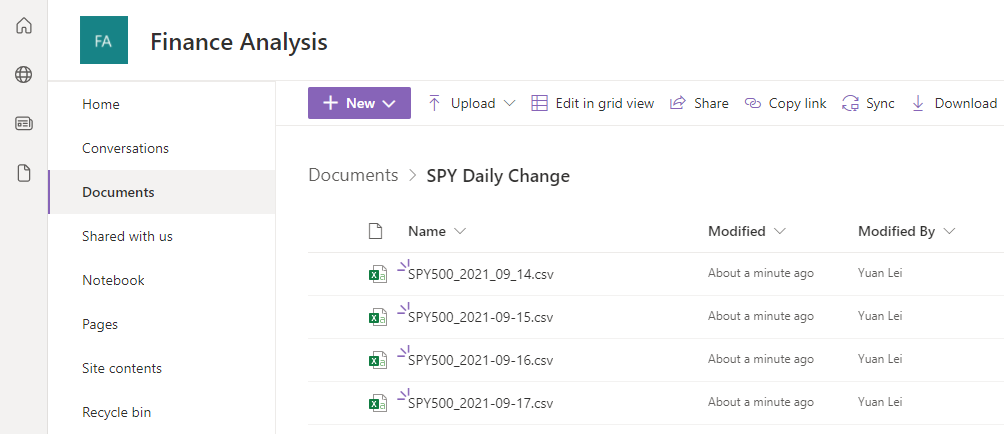This screenshot has width=1004, height=434.
Task: Open the news feed icon
Action: click(x=24, y=124)
